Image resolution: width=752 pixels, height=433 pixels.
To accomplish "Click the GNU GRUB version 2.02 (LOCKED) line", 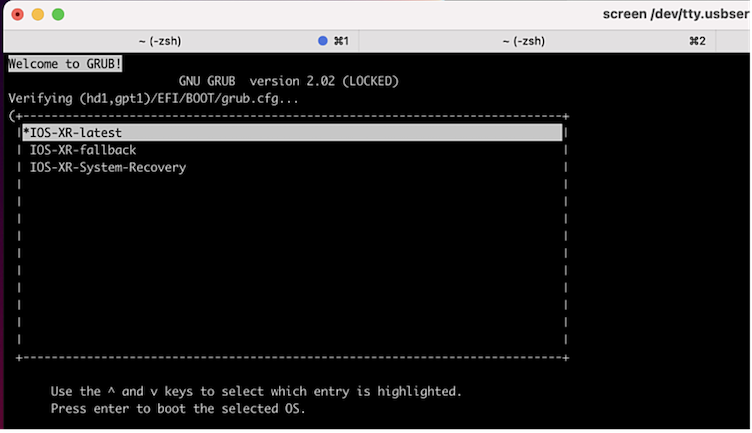I will click(289, 81).
